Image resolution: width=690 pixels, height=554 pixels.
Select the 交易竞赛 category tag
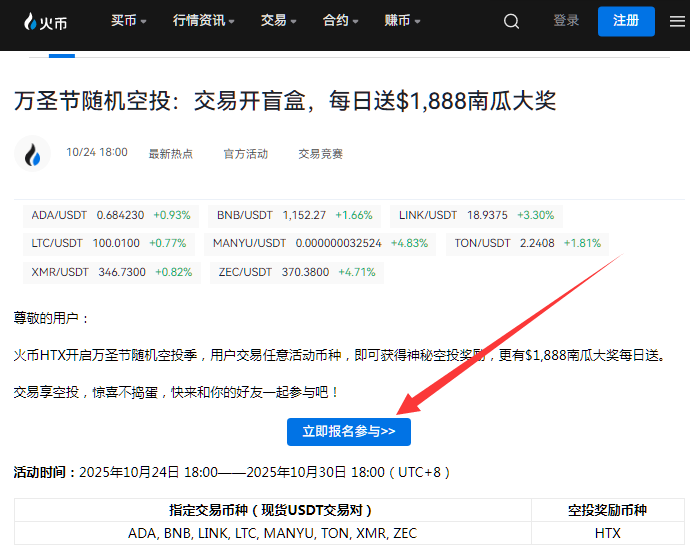320,154
